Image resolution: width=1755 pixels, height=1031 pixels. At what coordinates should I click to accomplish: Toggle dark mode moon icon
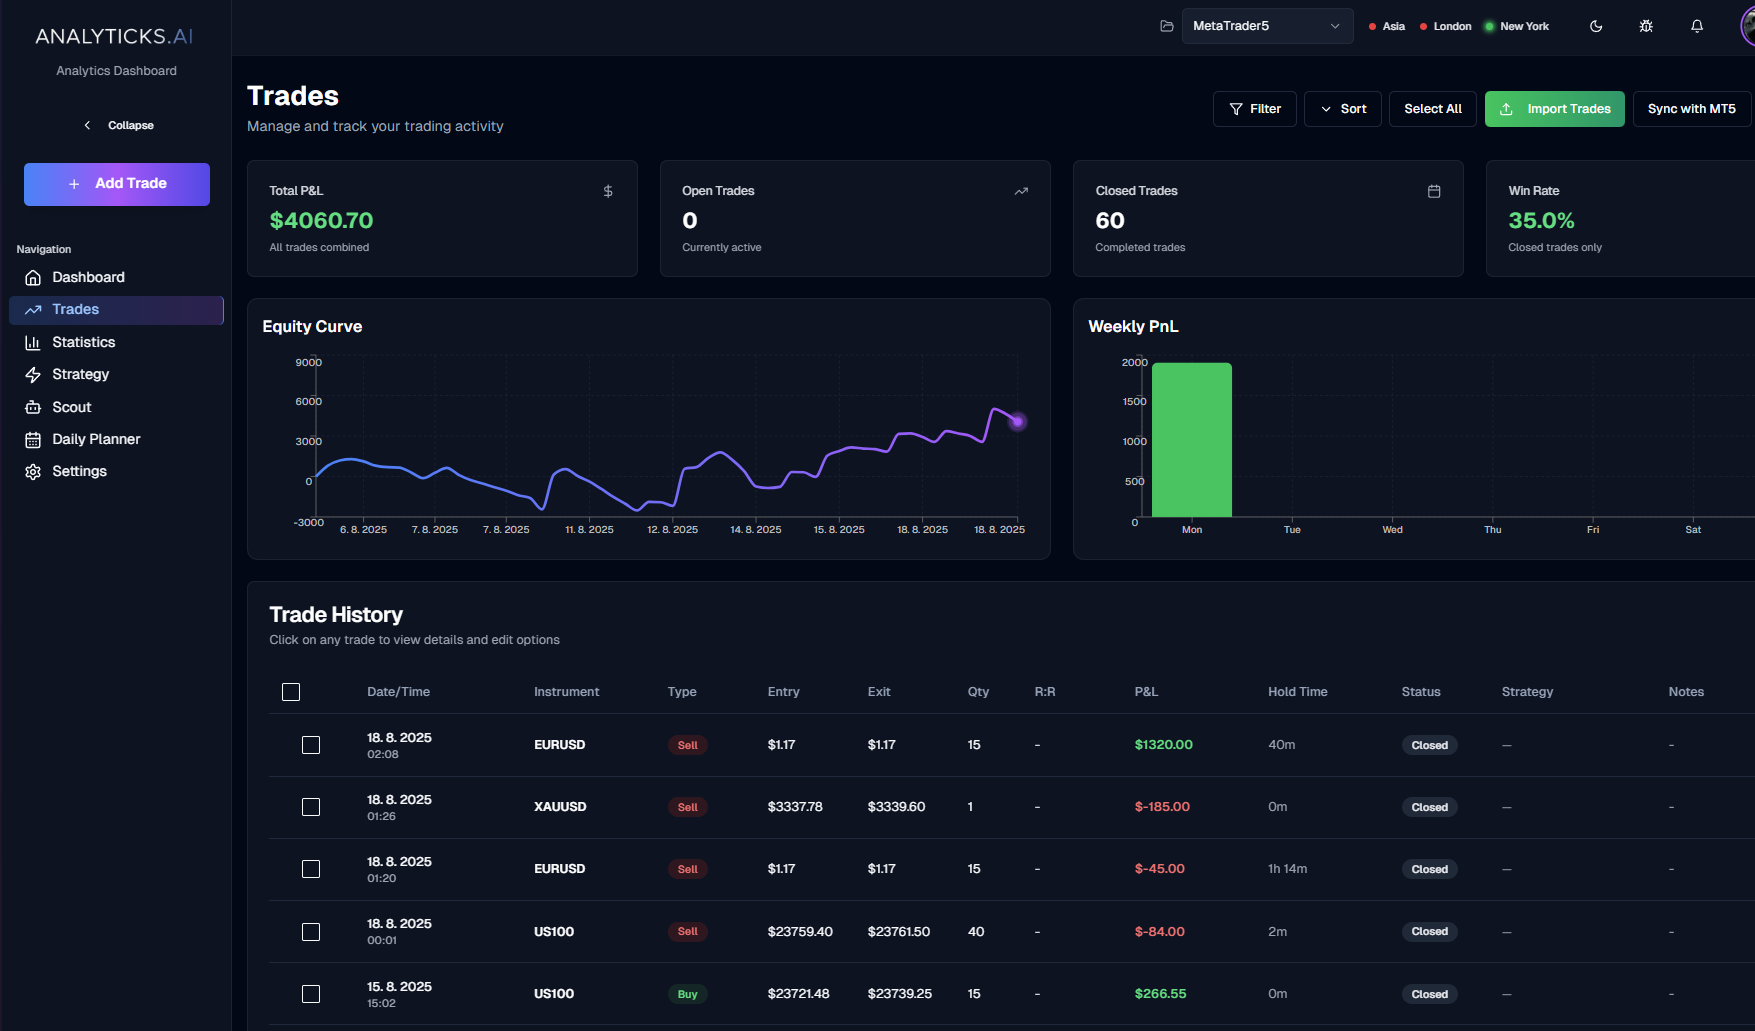coord(1596,26)
